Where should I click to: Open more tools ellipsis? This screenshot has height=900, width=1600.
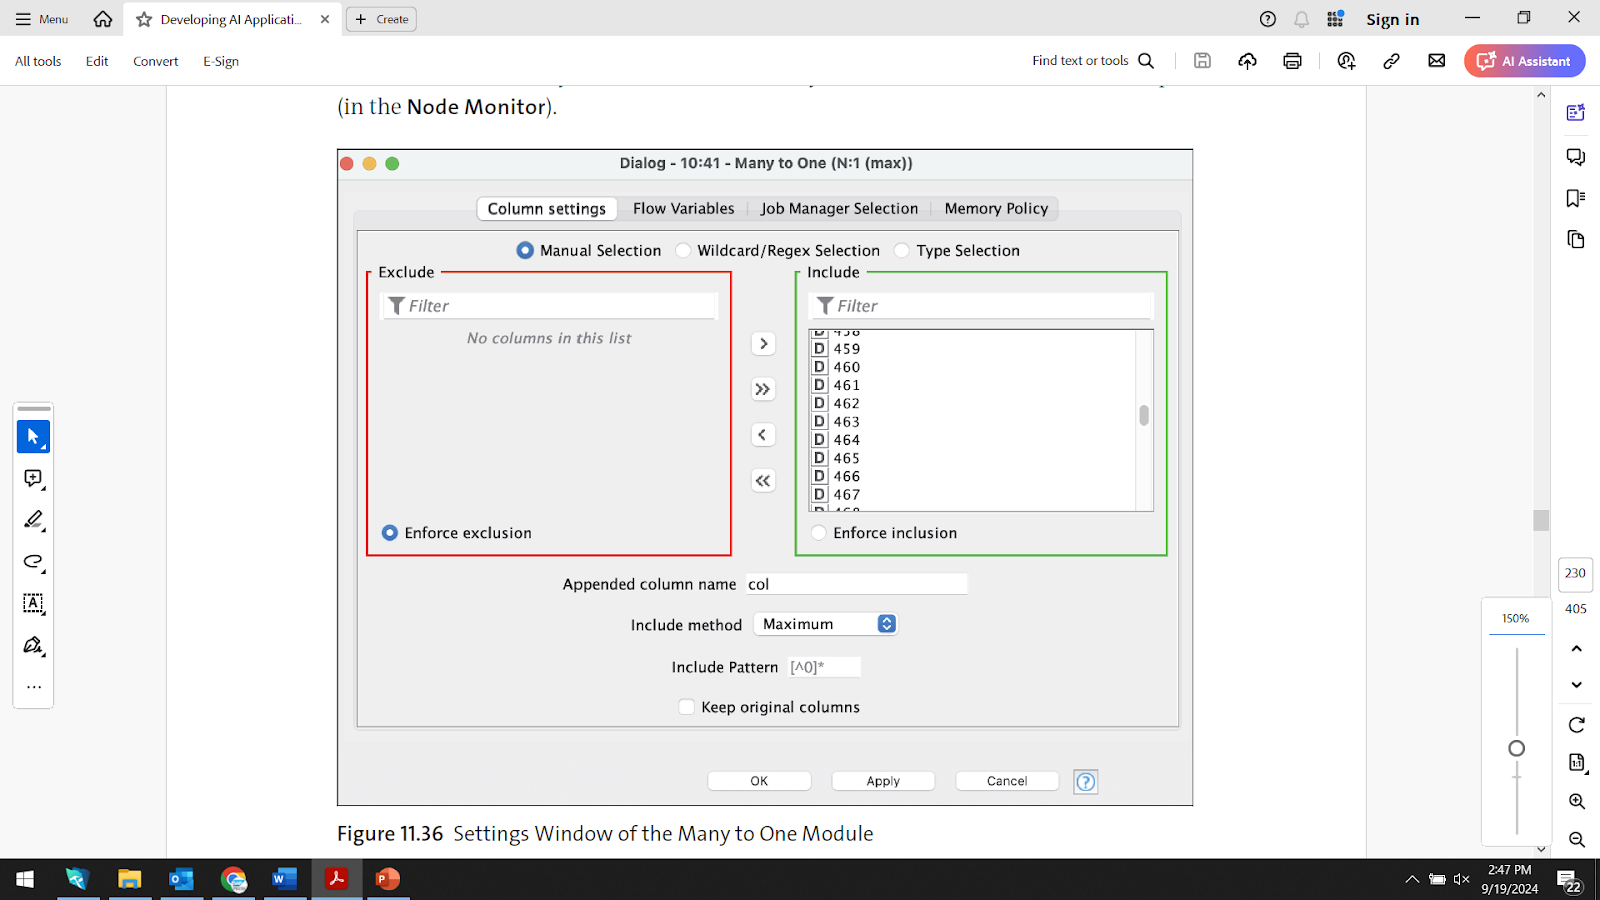pos(33,687)
